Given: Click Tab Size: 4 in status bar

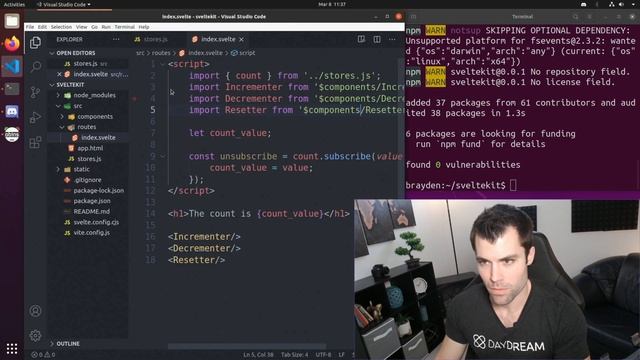Looking at the screenshot, I should coord(295,355).
